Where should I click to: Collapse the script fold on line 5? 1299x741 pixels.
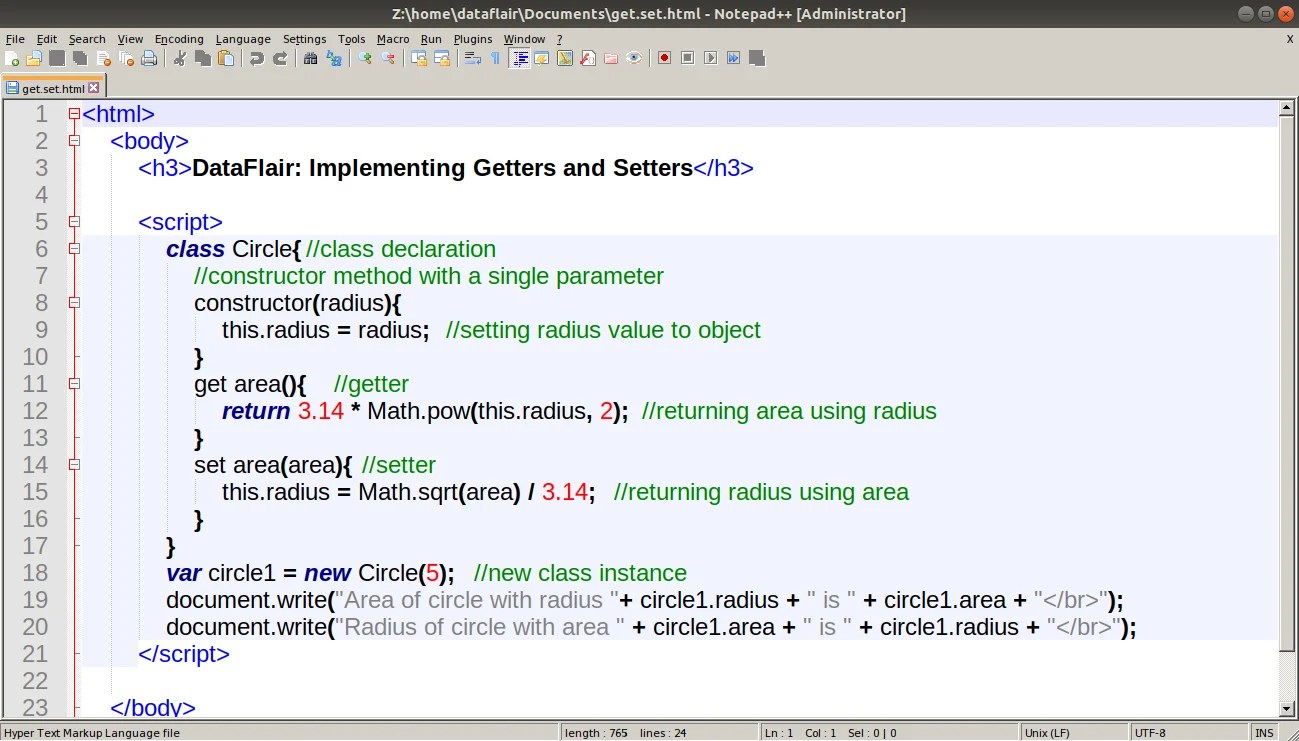point(73,222)
